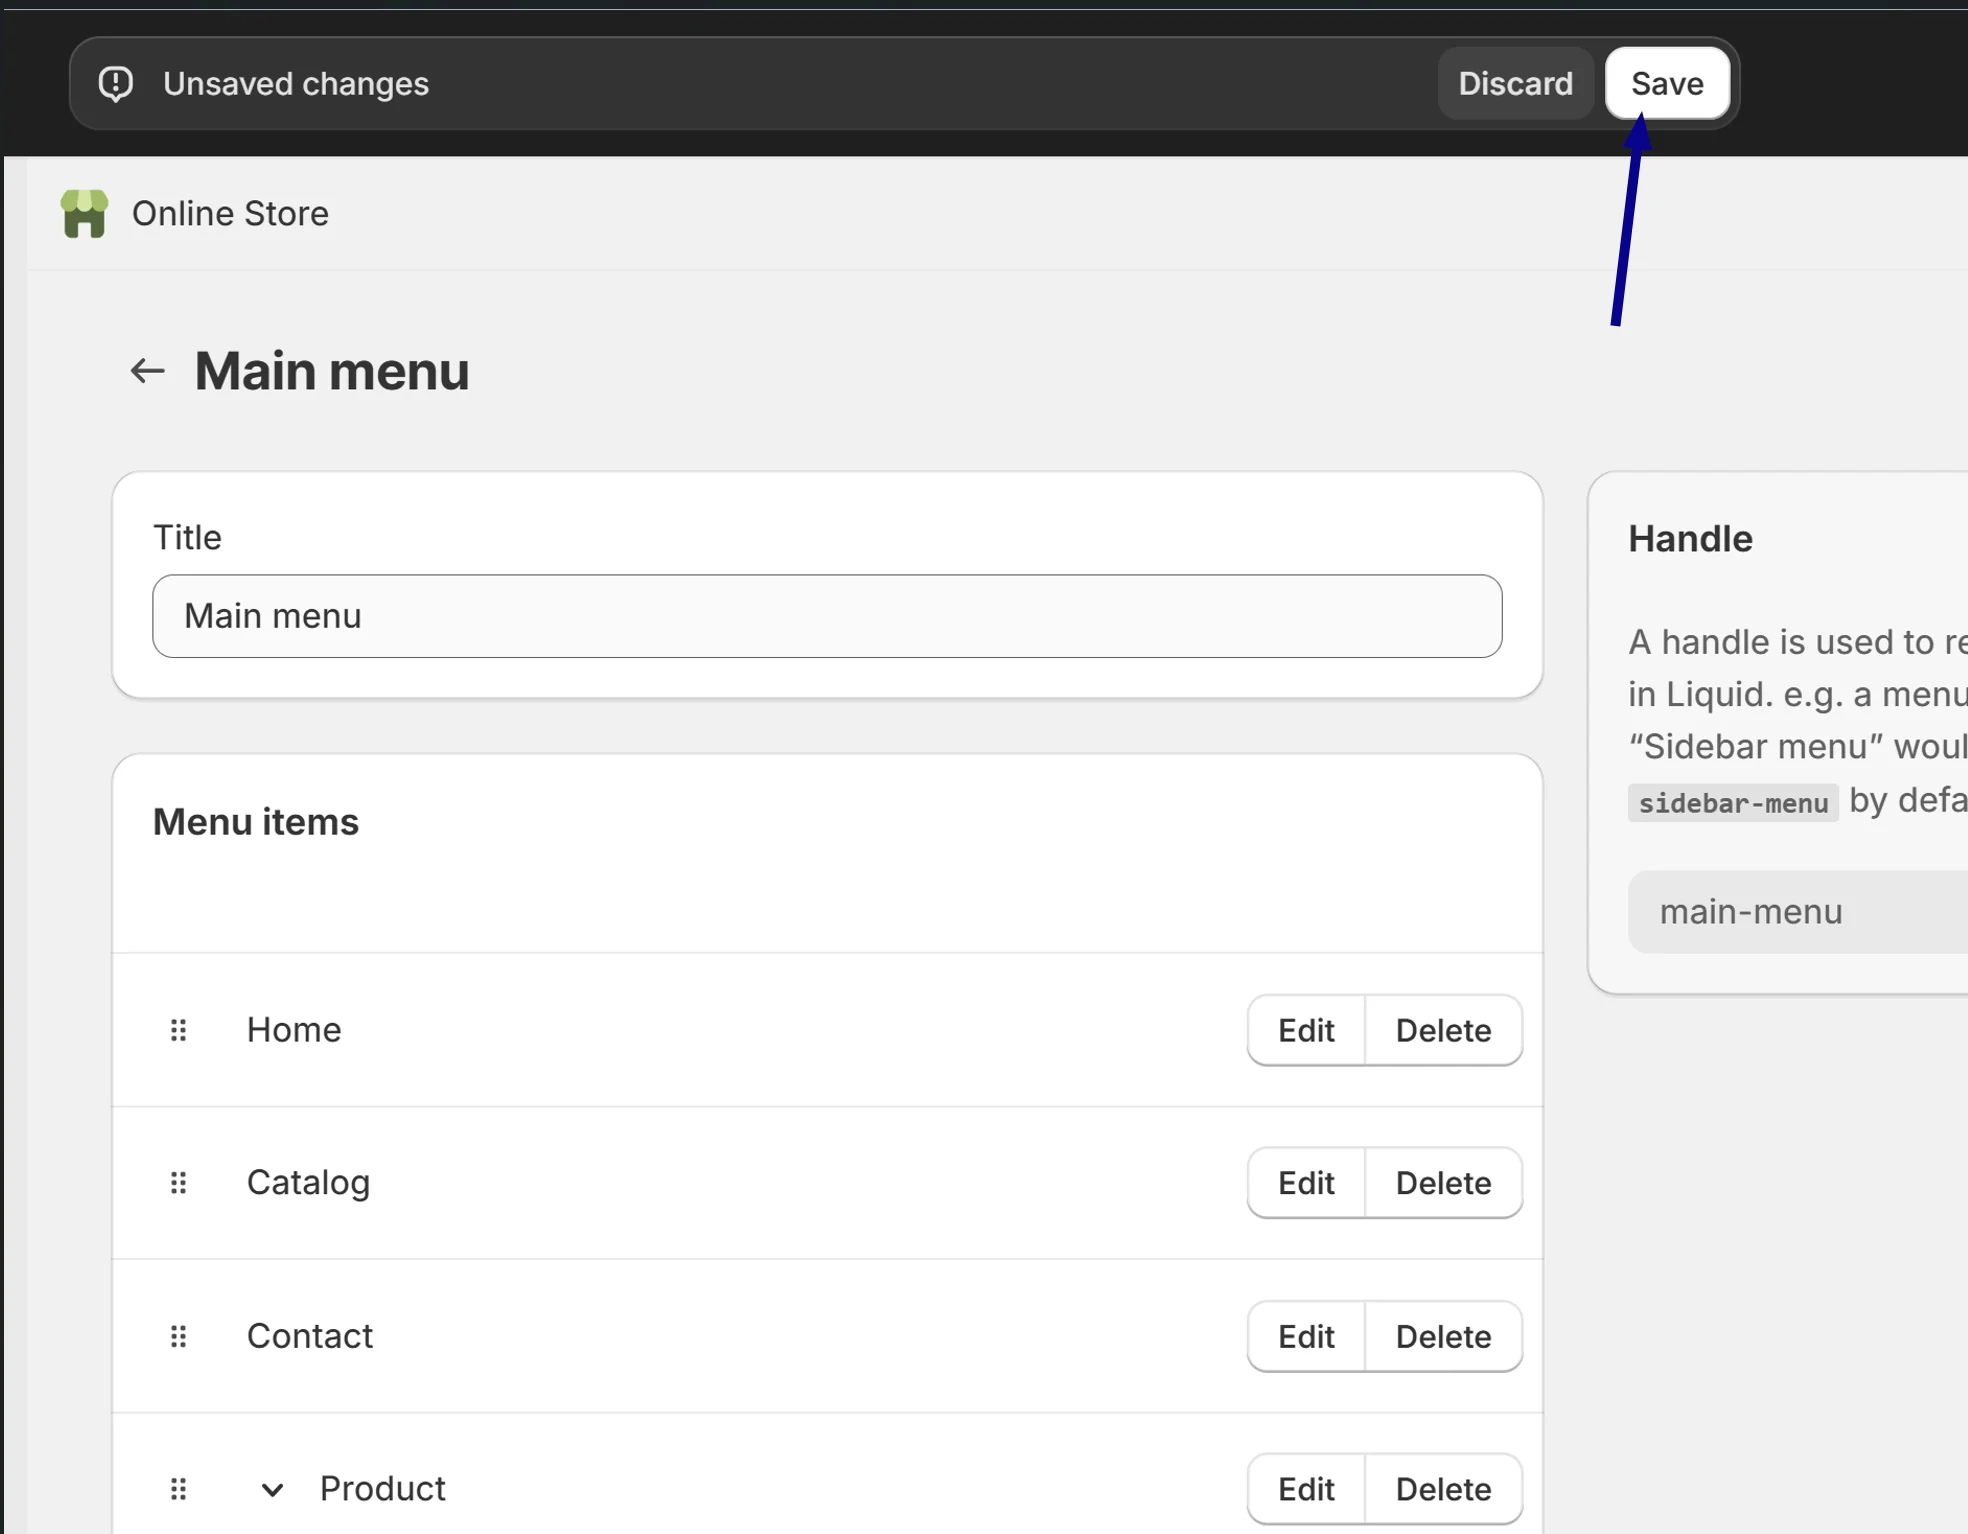Edit the Catalog menu item
The image size is (1968, 1534).
pos(1306,1183)
